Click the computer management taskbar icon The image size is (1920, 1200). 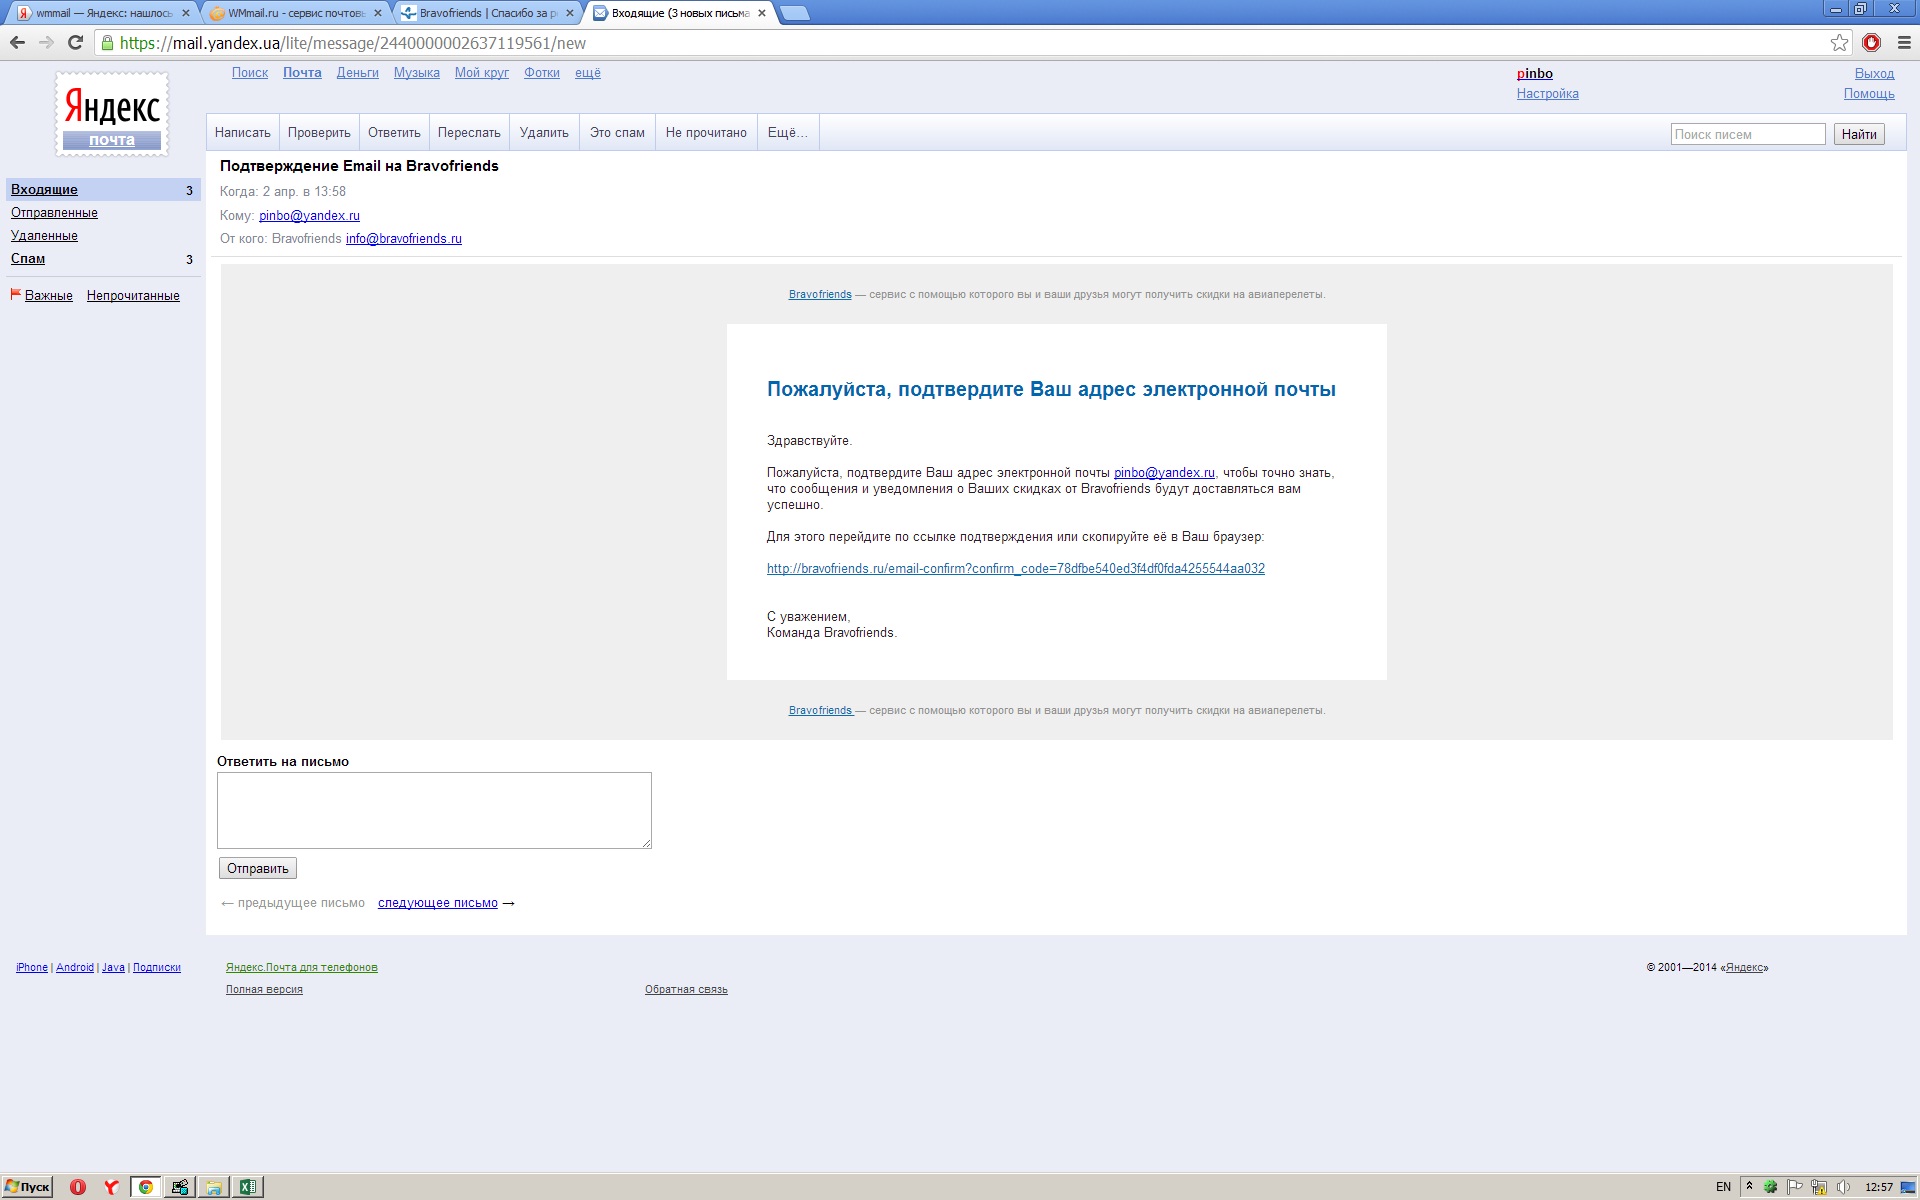(x=179, y=1187)
